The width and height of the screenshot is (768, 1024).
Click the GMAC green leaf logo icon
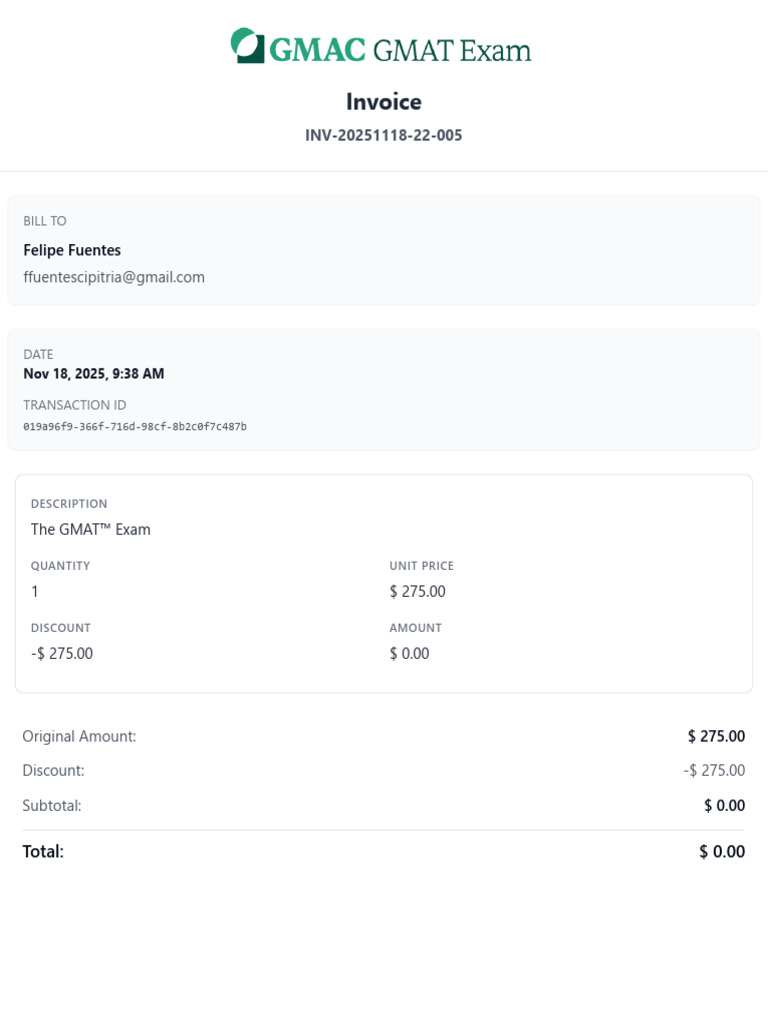point(248,46)
